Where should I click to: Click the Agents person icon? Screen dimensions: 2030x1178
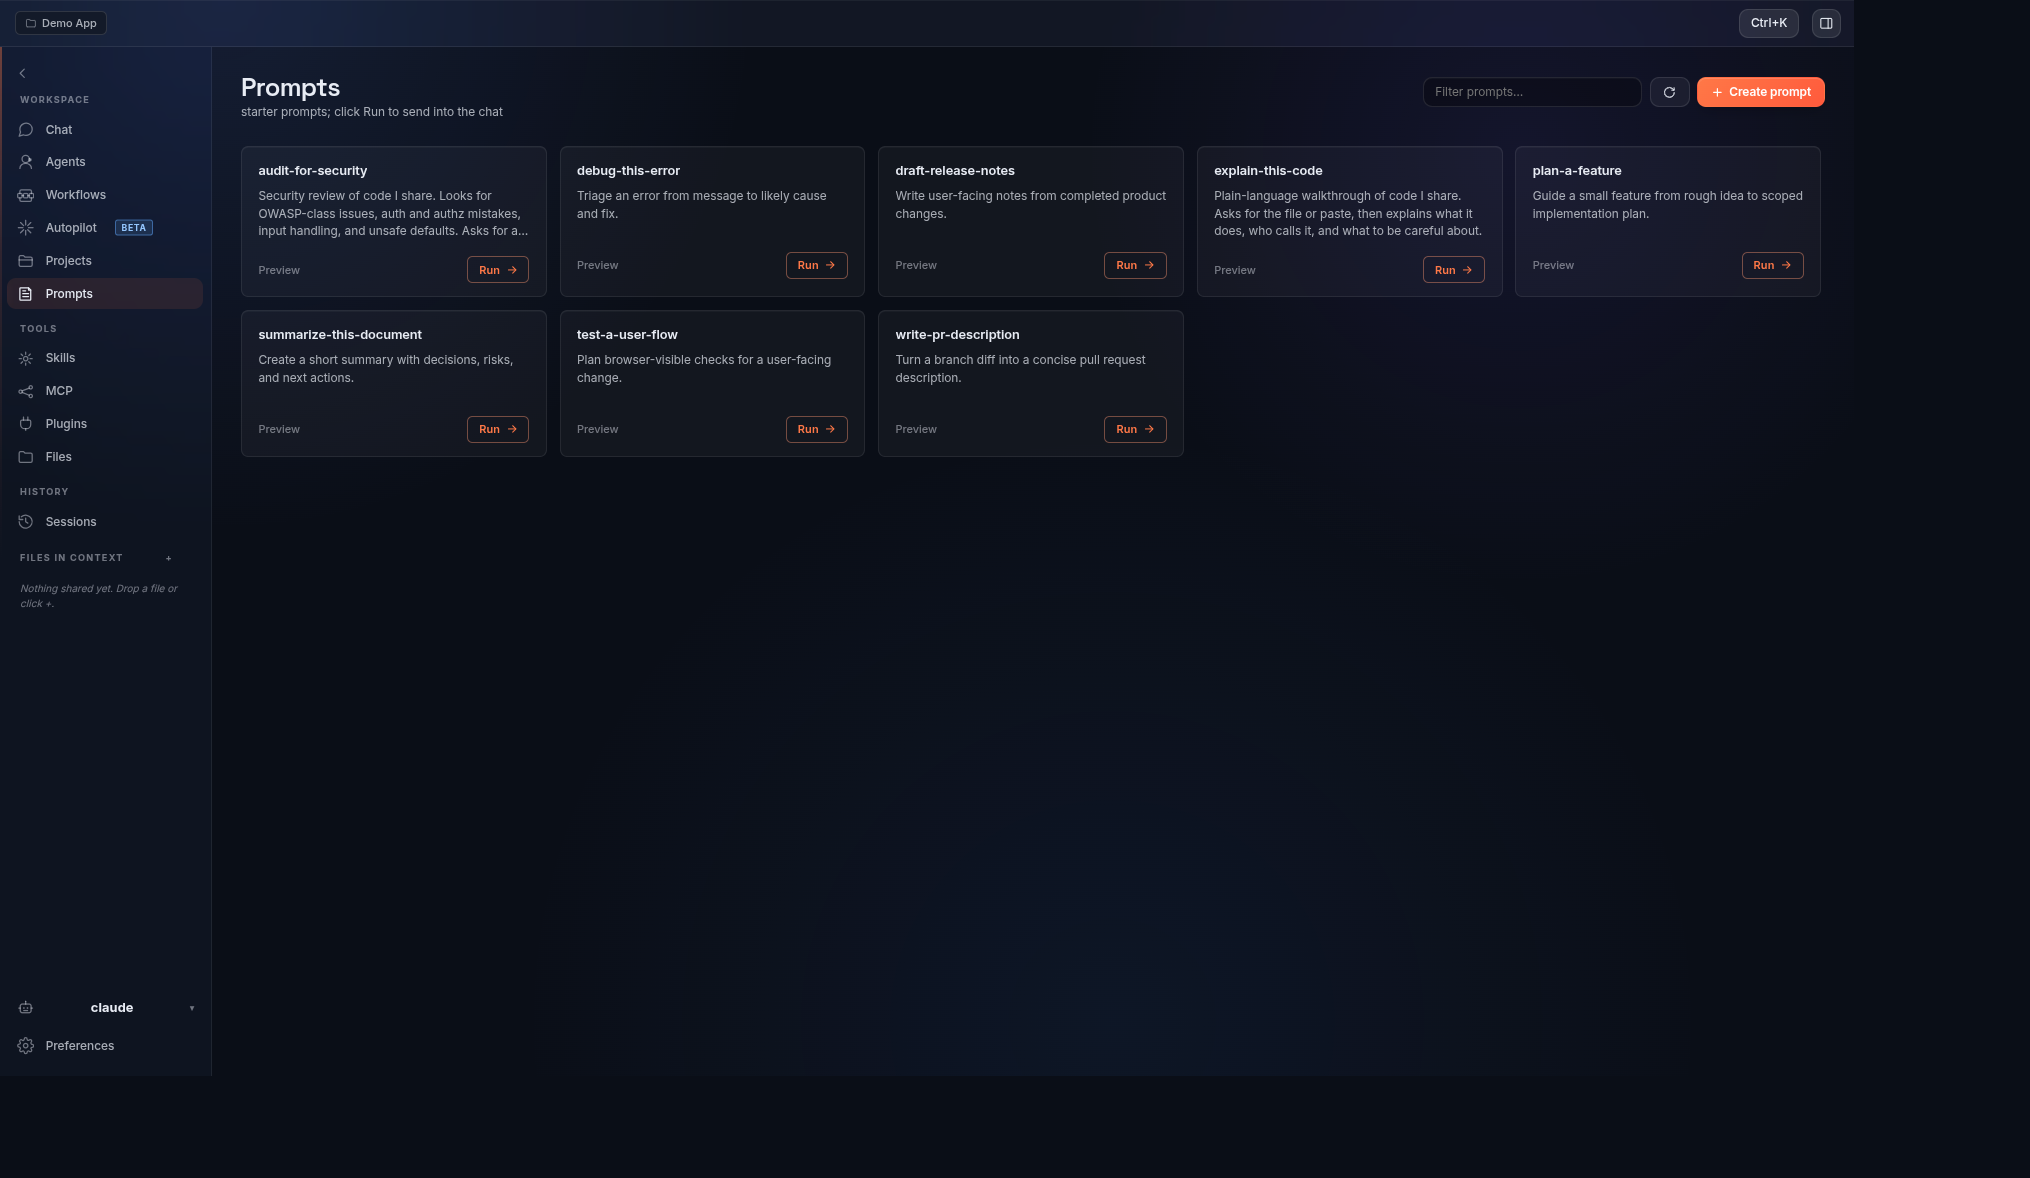[x=26, y=162]
